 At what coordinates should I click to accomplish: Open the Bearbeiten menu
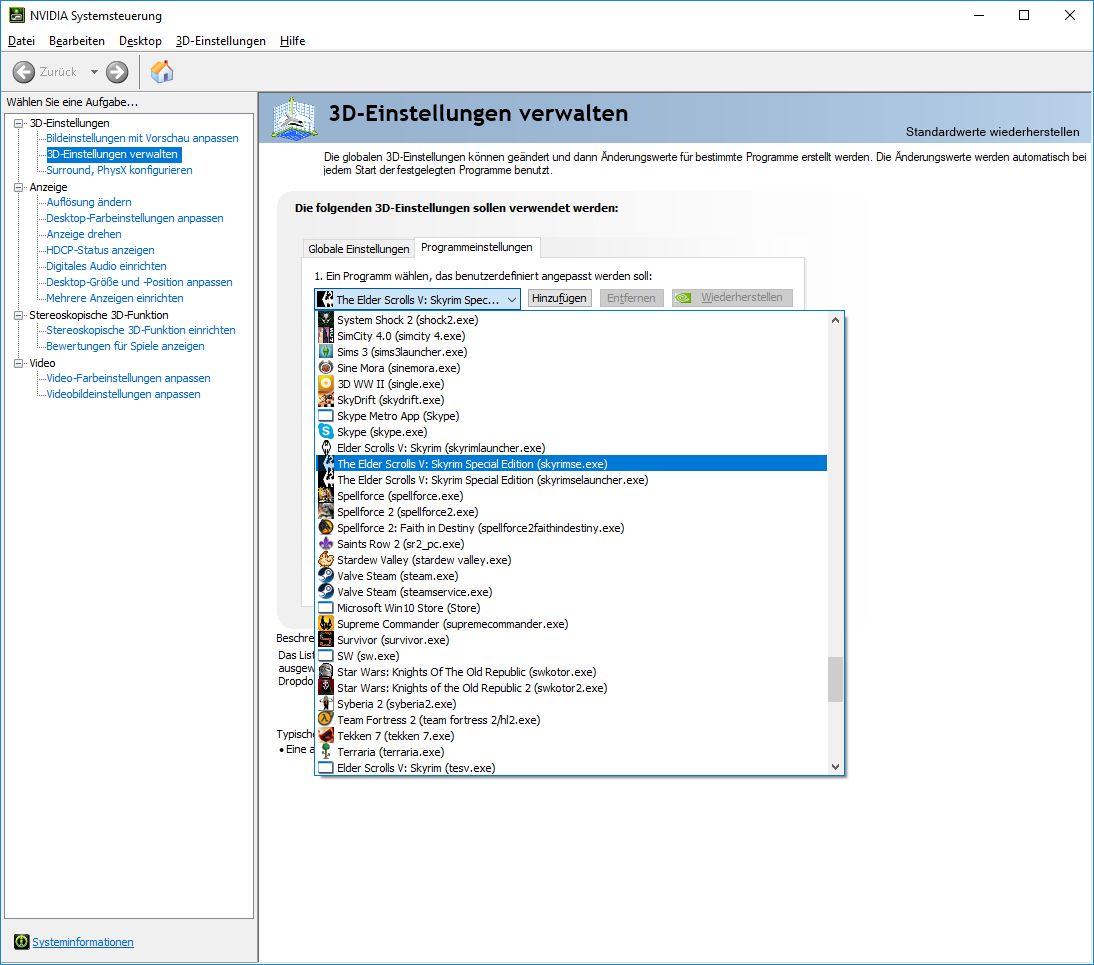pyautogui.click(x=77, y=40)
